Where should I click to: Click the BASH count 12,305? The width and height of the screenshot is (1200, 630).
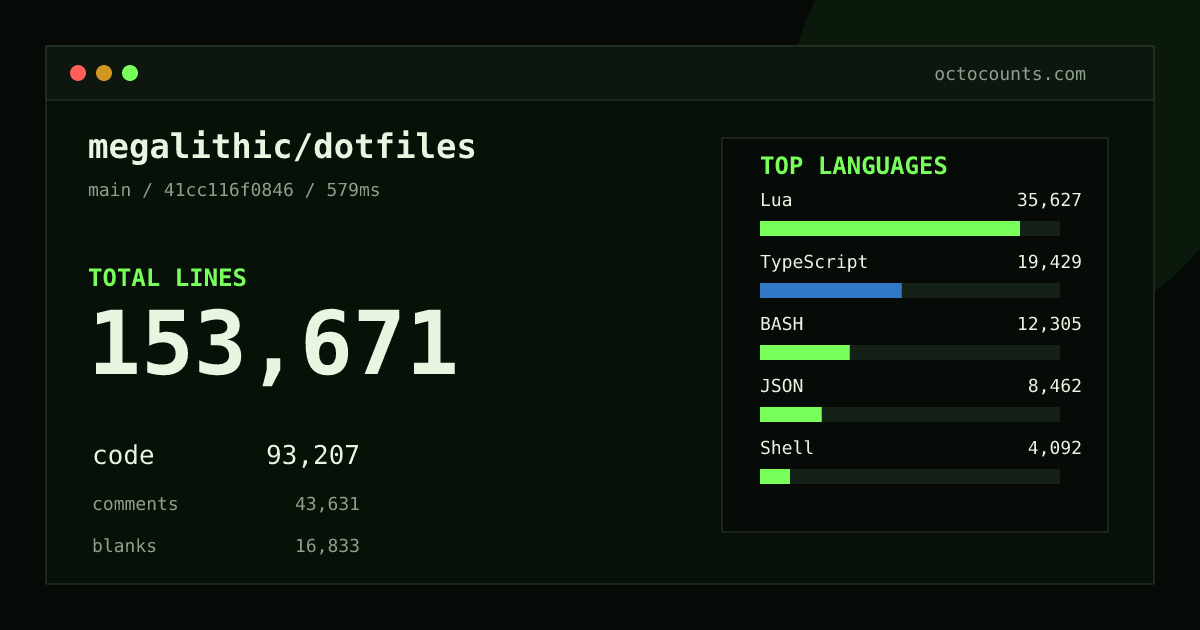[x=1049, y=324]
